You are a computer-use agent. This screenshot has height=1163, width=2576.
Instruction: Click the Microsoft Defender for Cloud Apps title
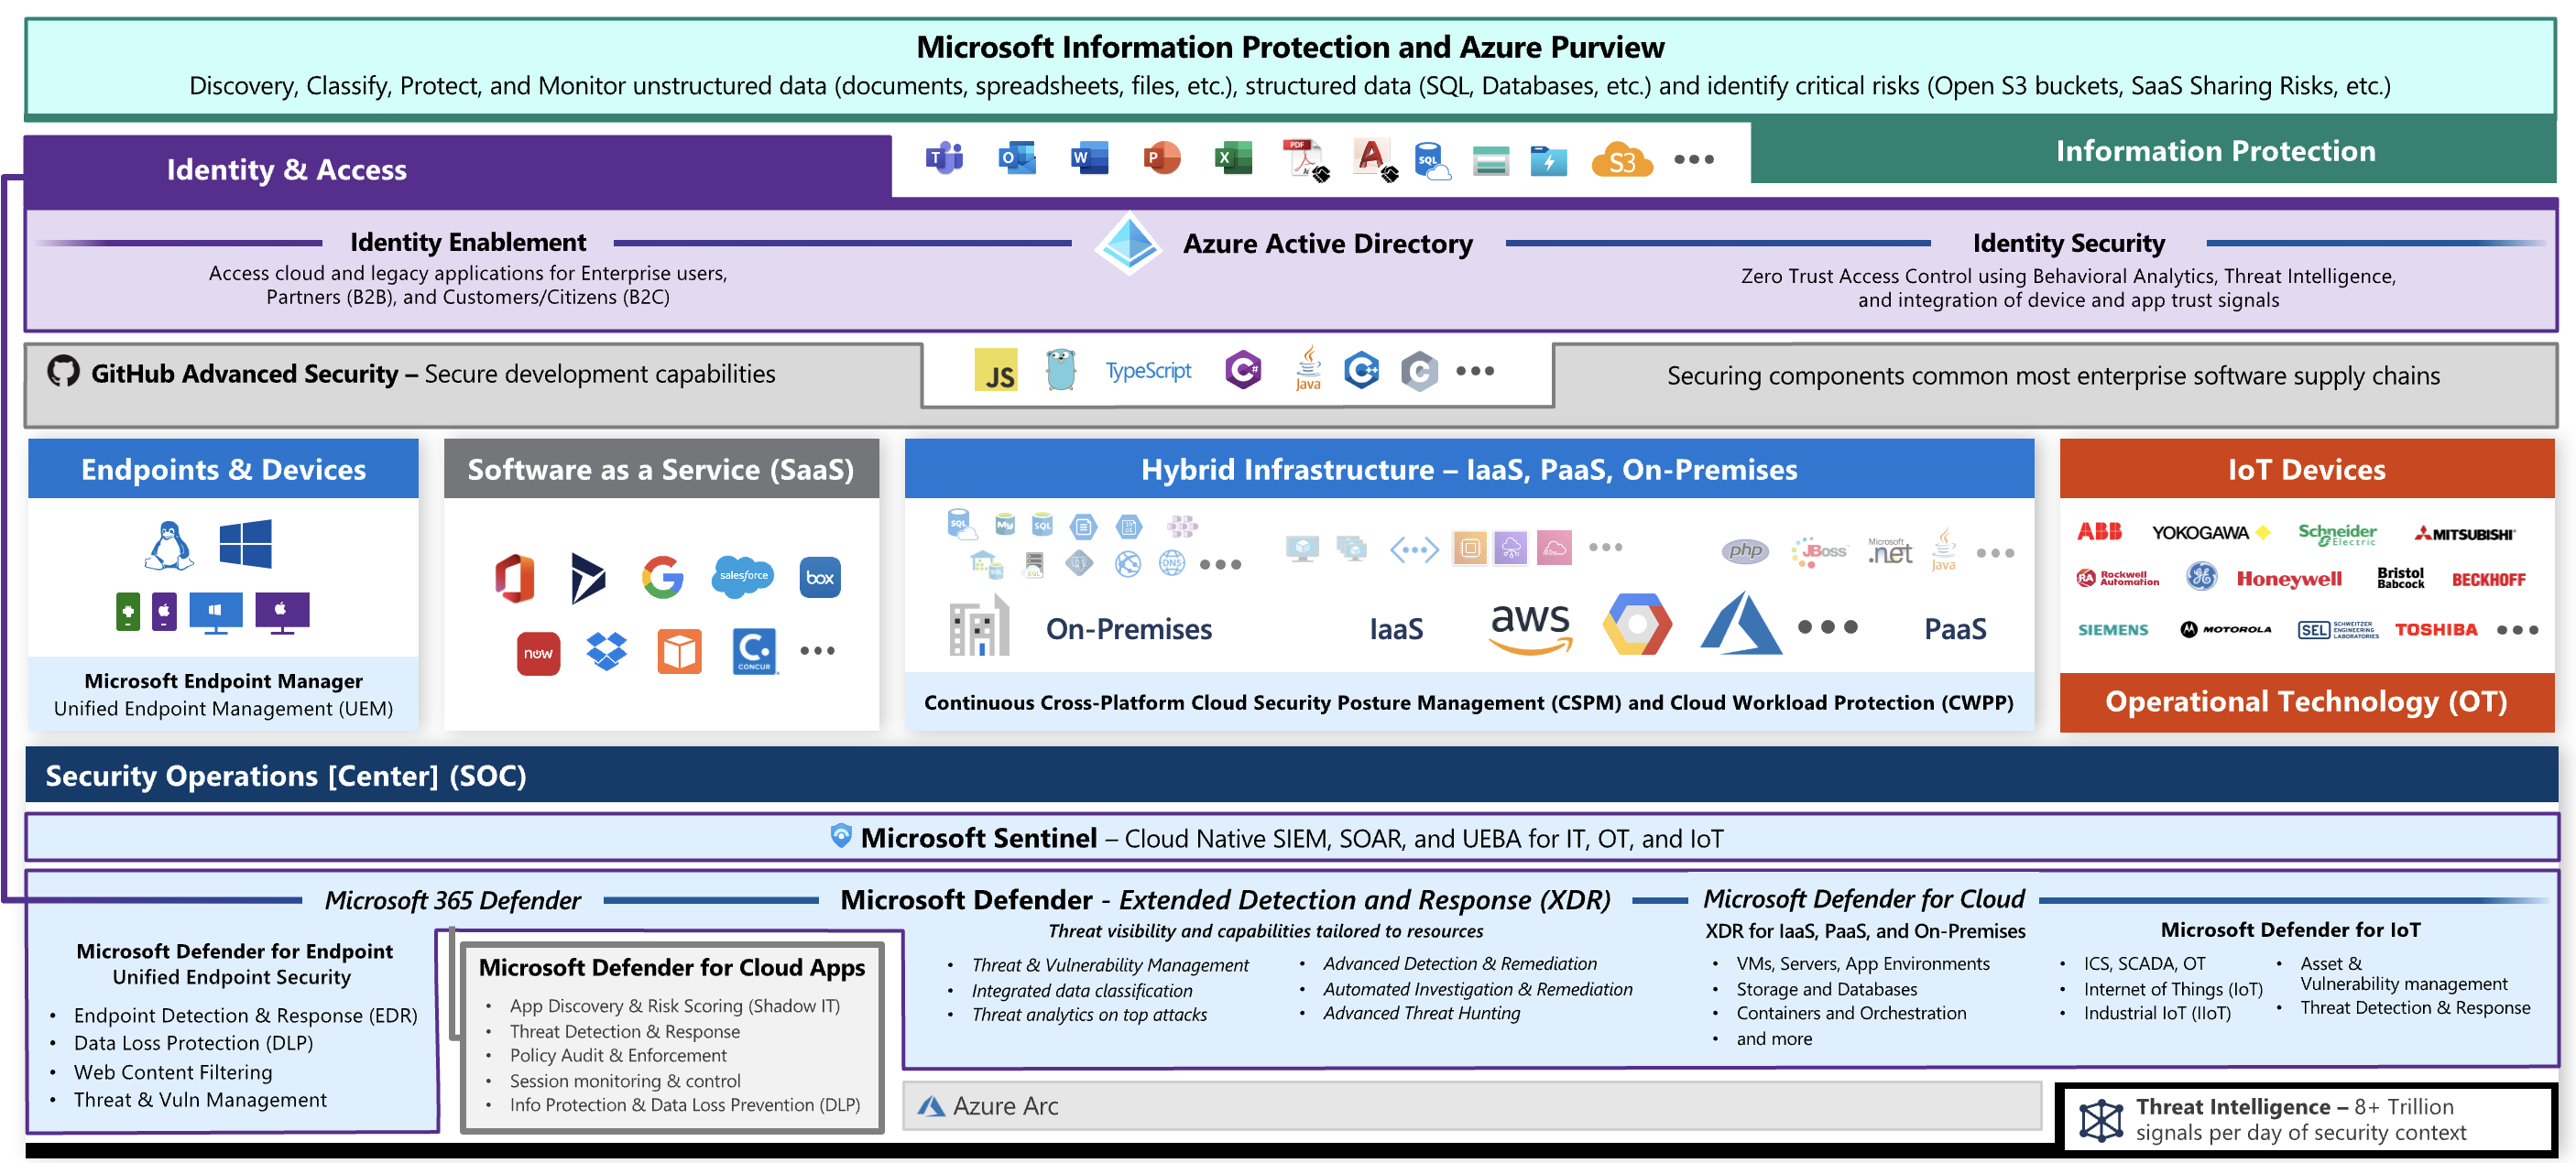pyautogui.click(x=671, y=967)
